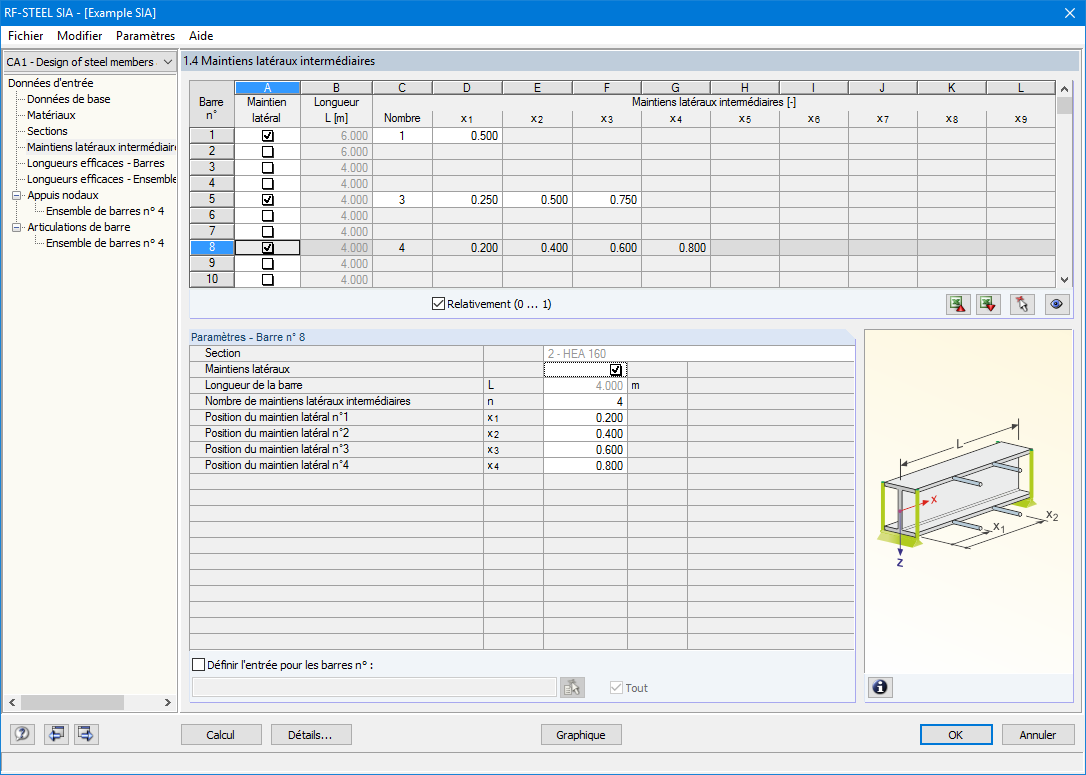Select Ensemble de barres n° 4 under Appuis nodaux
Screen dimensions: 1086x775
click(105, 211)
